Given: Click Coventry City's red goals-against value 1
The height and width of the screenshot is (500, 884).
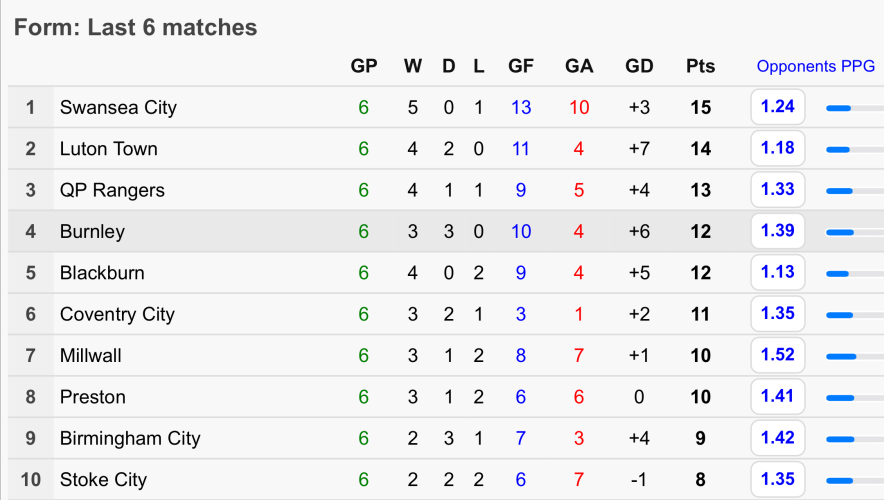Looking at the screenshot, I should pyautogui.click(x=579, y=314).
